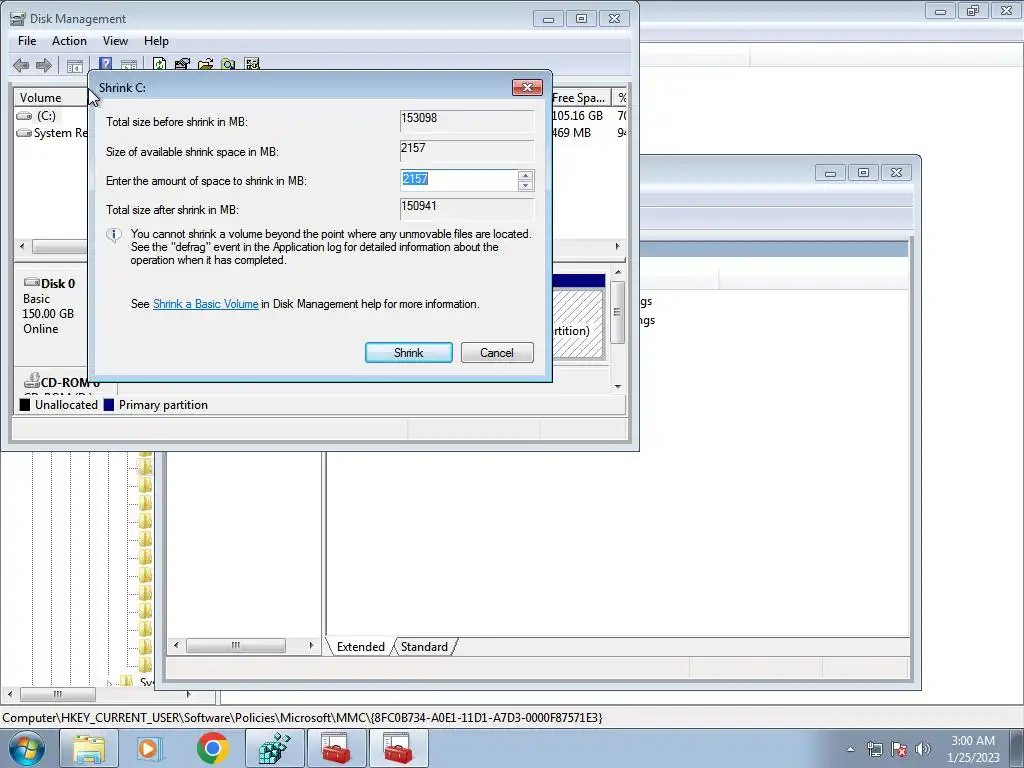Click the Free Space column header

pyautogui.click(x=581, y=97)
